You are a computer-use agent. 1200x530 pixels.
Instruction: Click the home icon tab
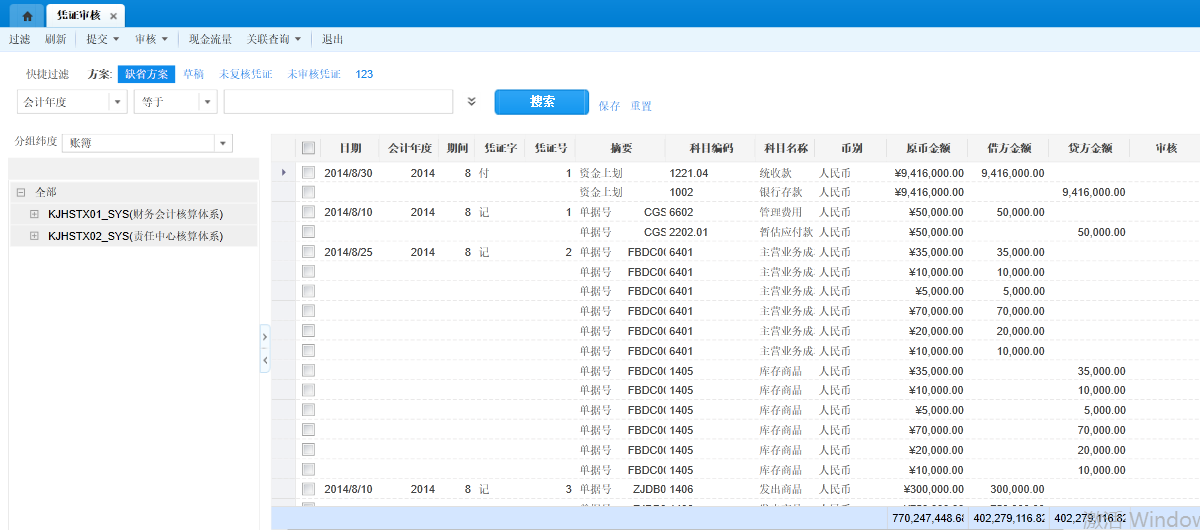(x=27, y=16)
